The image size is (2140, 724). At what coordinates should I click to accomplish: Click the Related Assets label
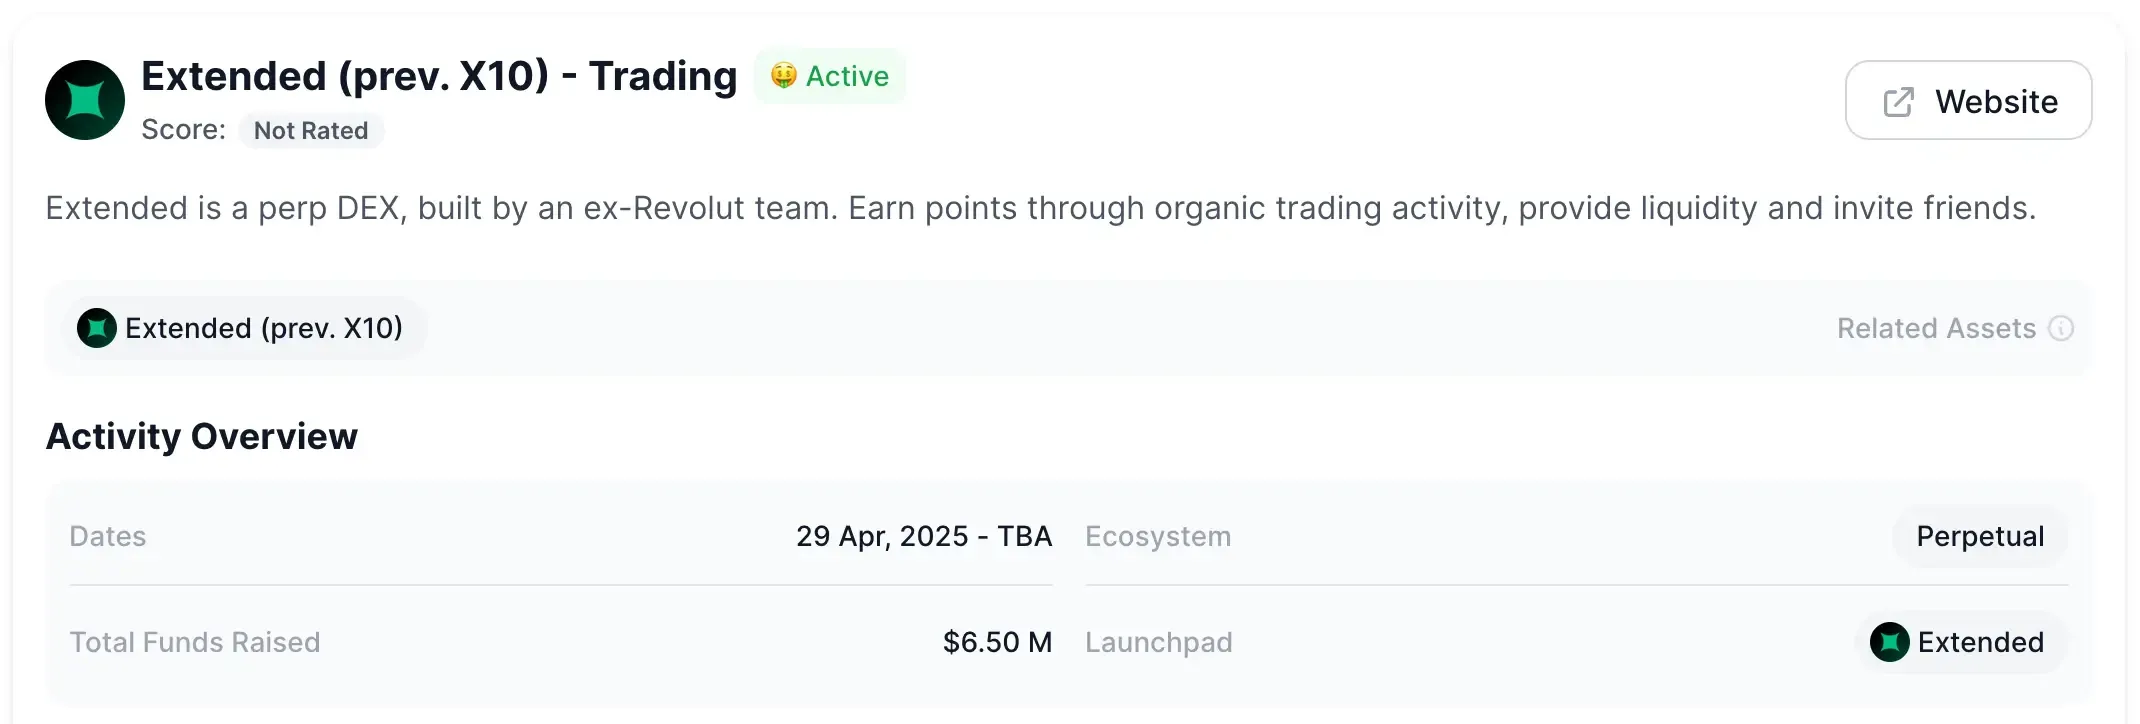(x=1936, y=328)
